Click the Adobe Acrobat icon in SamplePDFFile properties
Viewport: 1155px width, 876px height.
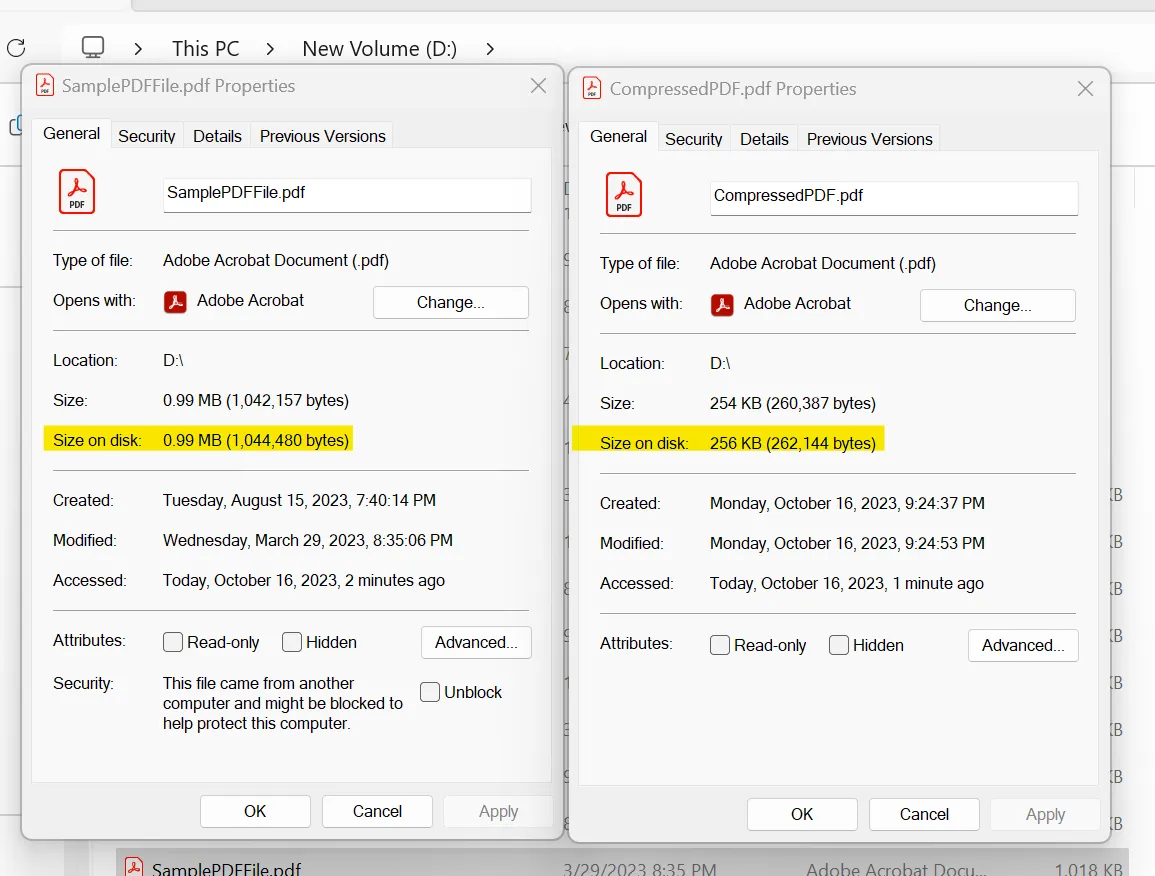[176, 301]
